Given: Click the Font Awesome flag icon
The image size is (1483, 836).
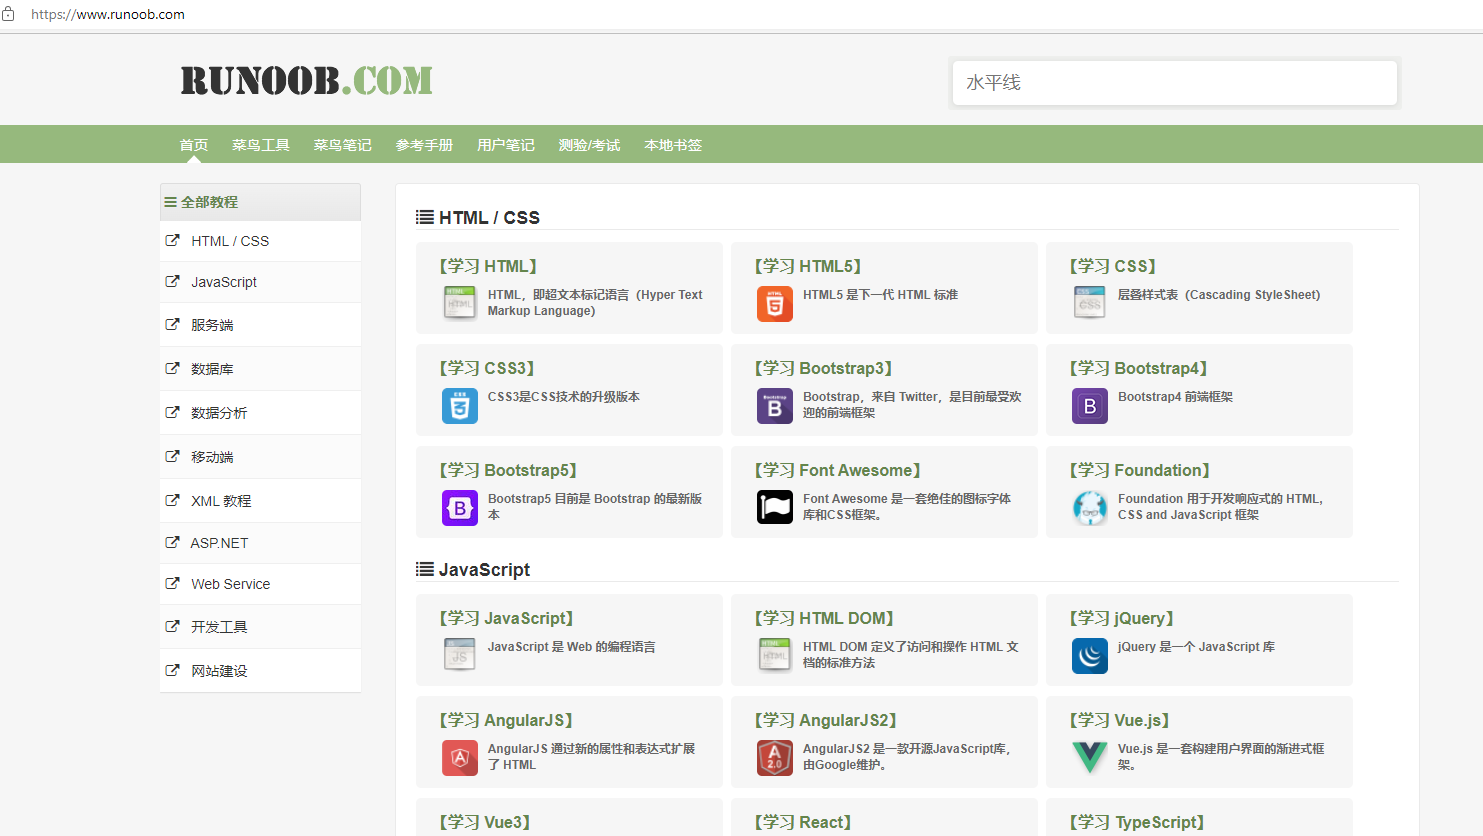Looking at the screenshot, I should 775,507.
